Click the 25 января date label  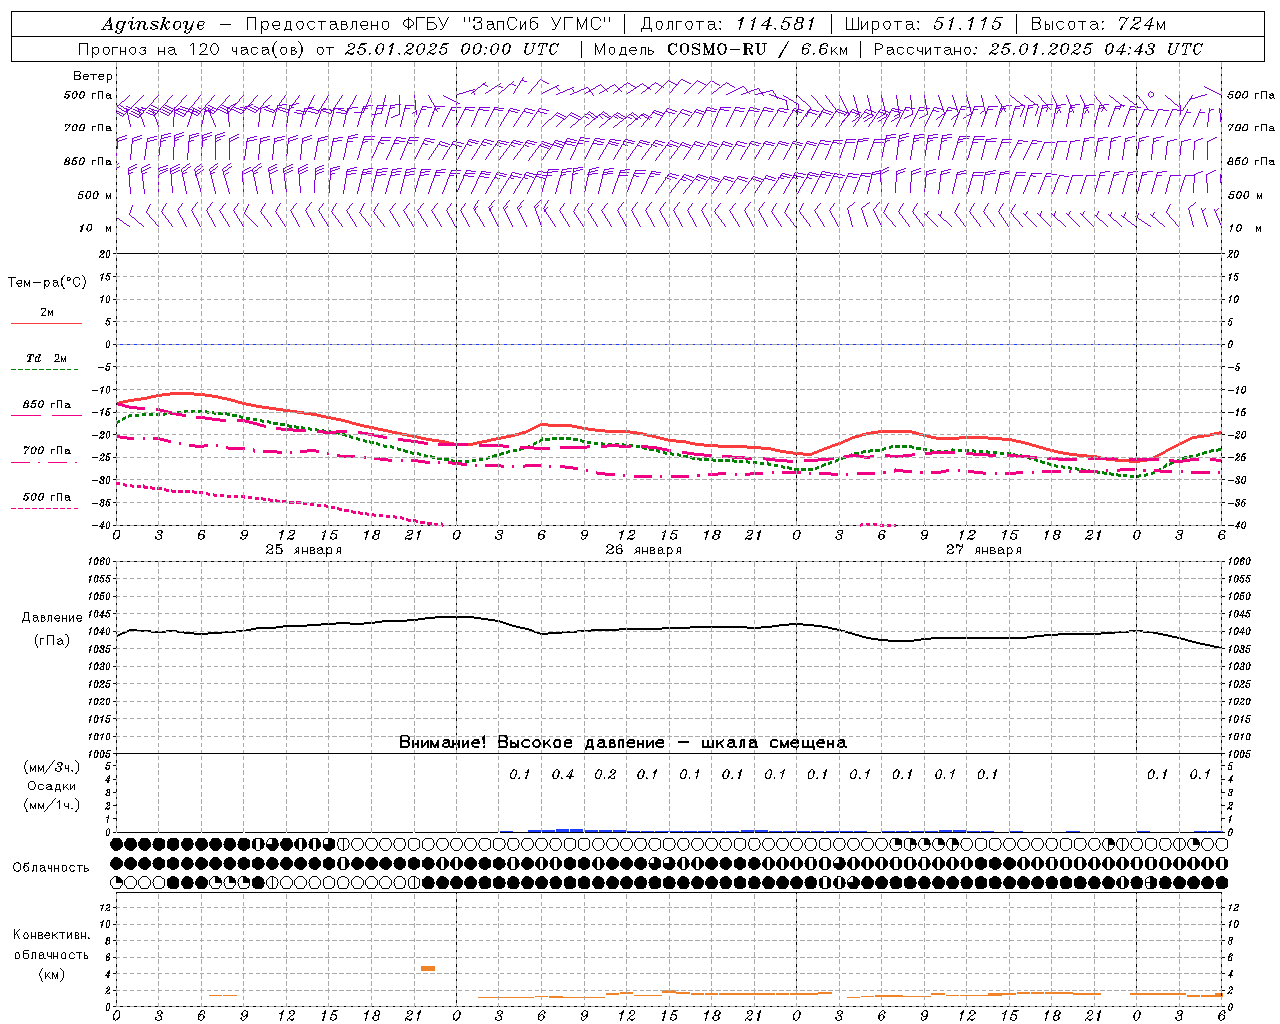303,550
